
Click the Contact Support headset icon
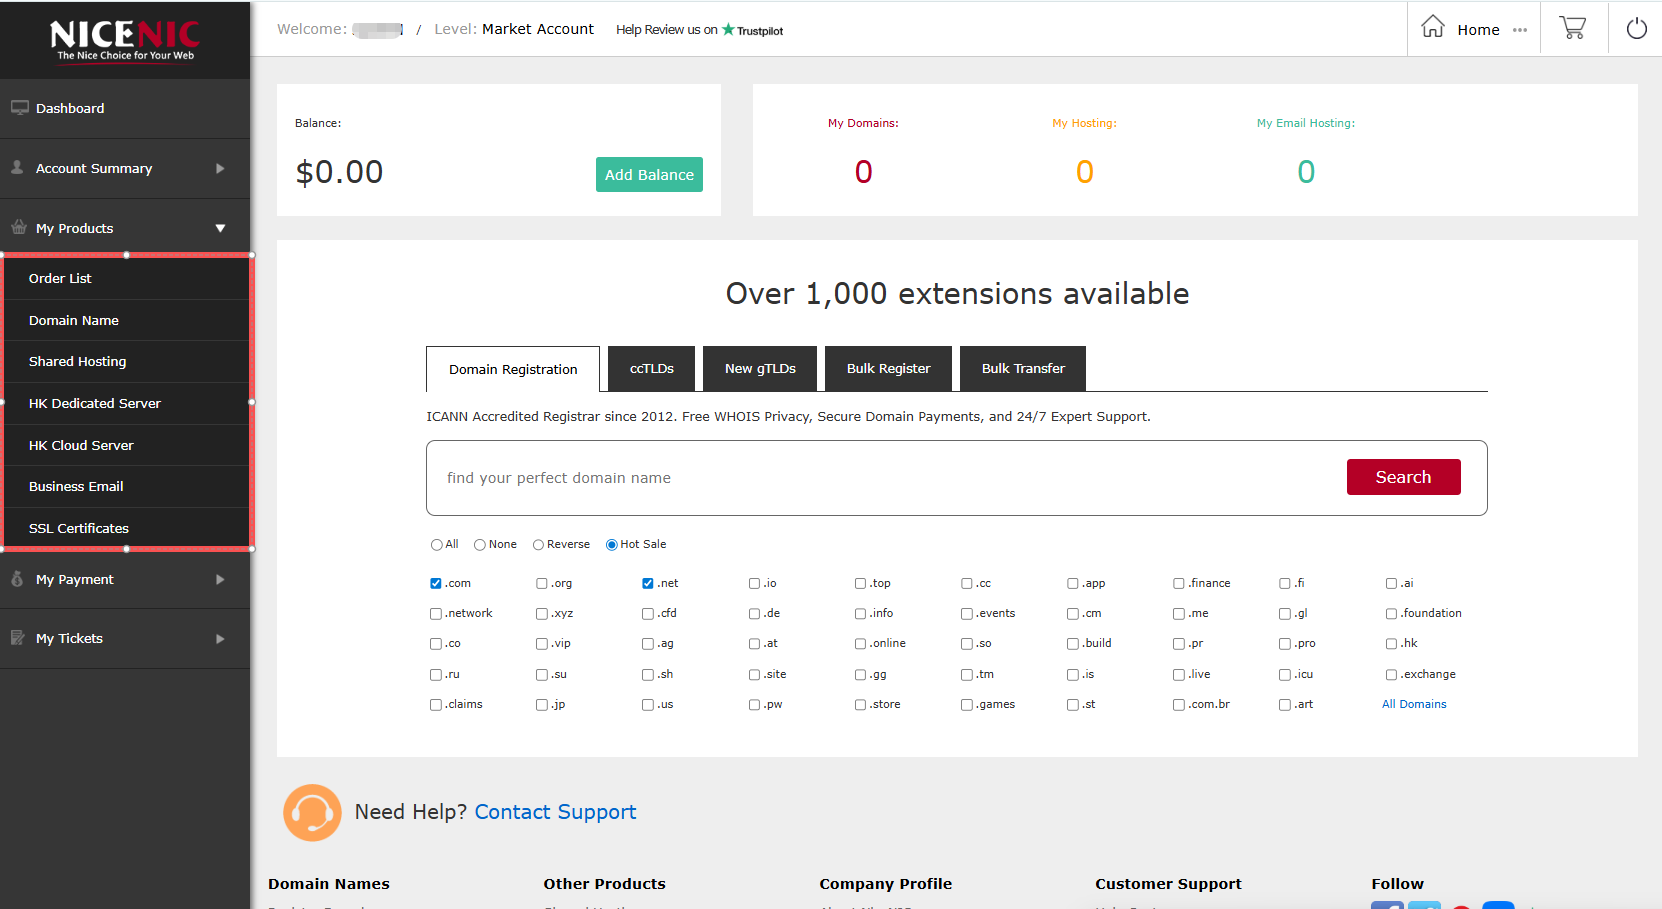(312, 812)
